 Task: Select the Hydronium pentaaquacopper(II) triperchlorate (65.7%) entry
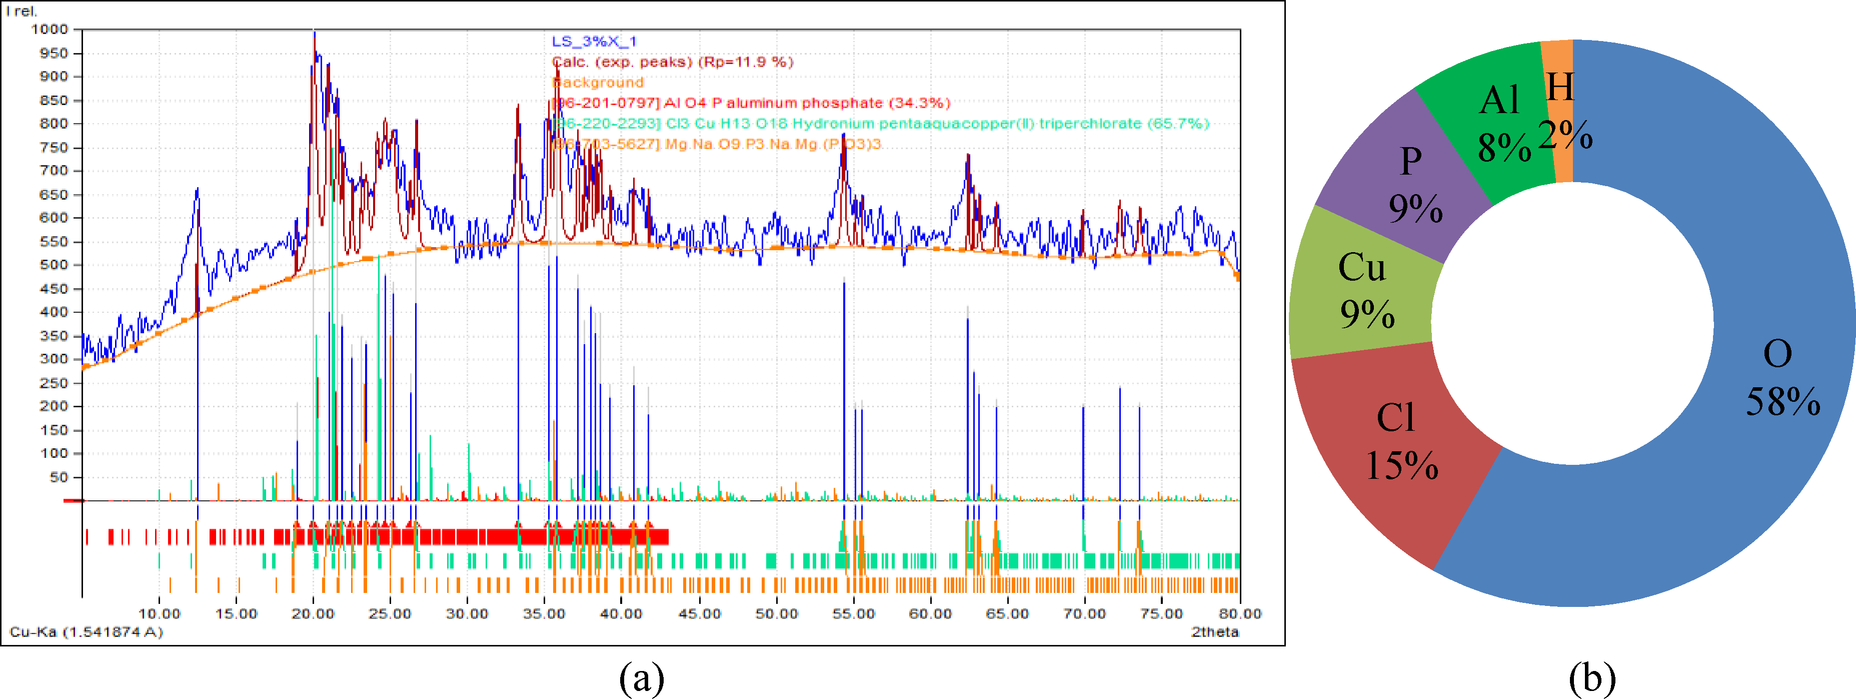(x=880, y=124)
